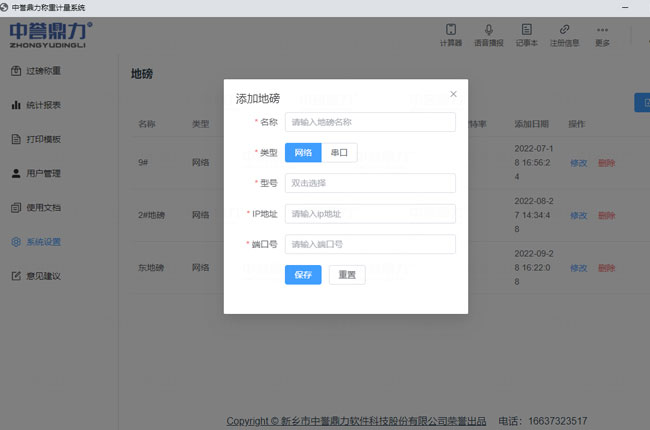Select 打印模板 in the sidebar

tap(43, 139)
